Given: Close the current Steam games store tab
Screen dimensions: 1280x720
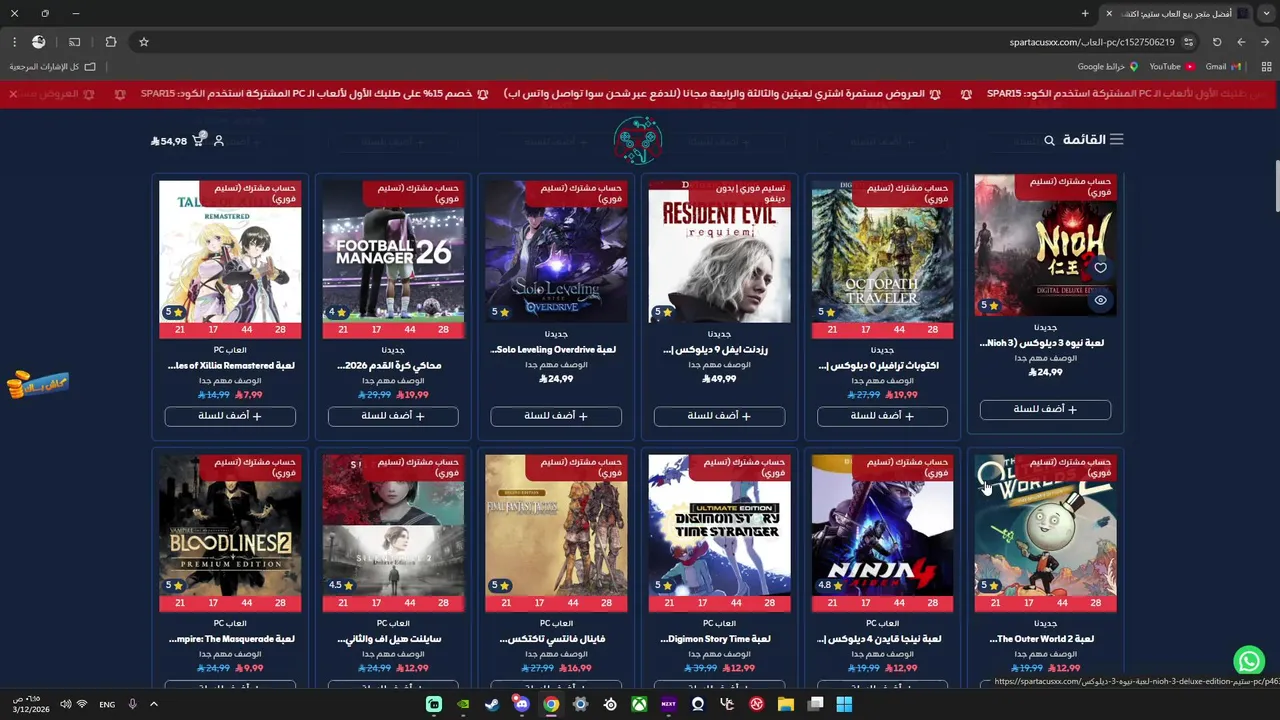Looking at the screenshot, I should click(1108, 14).
